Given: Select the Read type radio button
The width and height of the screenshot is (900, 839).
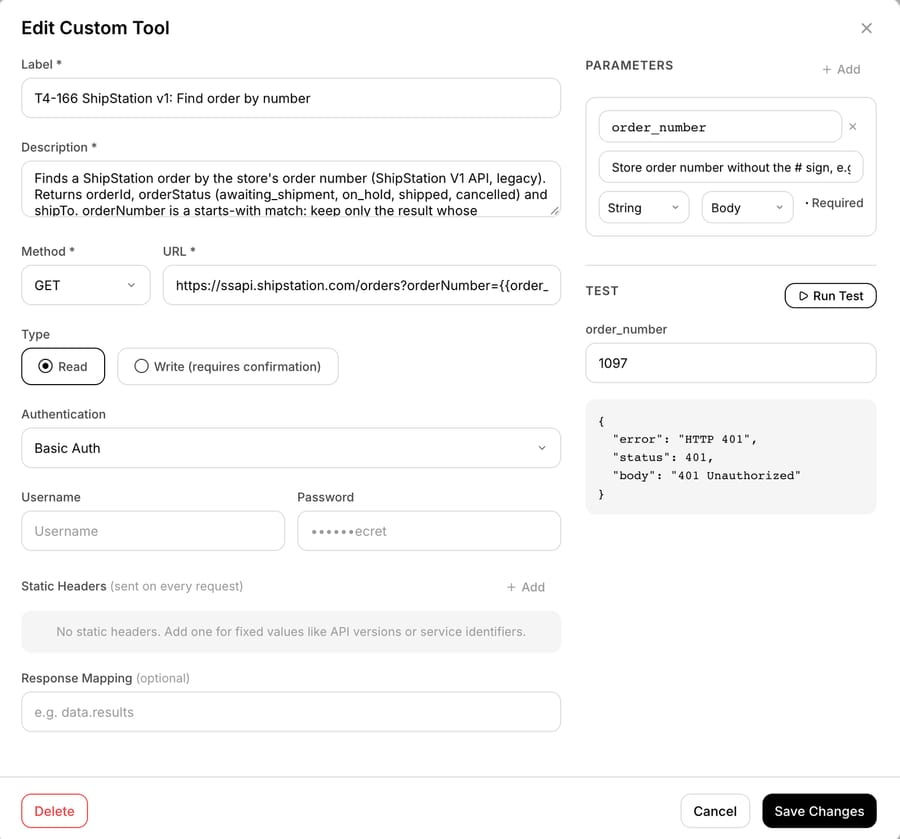Looking at the screenshot, I should coord(63,366).
